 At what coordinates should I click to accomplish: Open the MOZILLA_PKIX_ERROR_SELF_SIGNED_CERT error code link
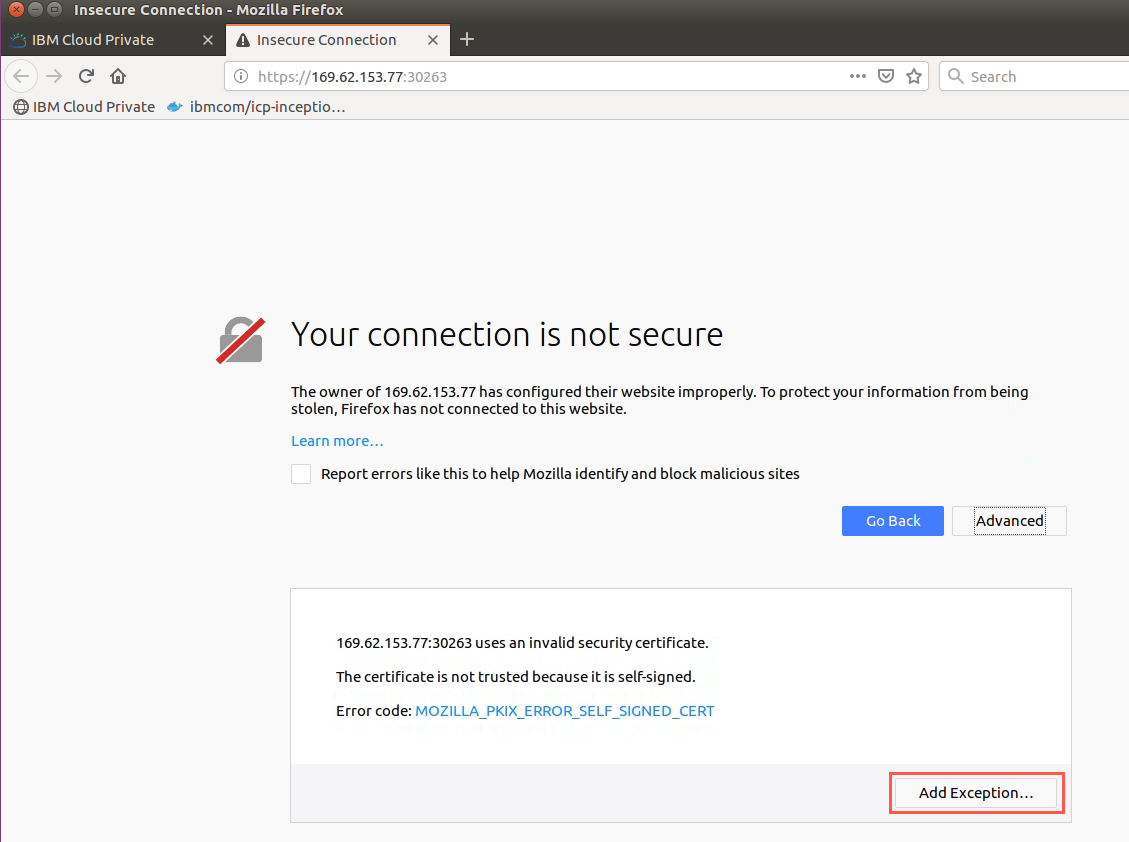pyautogui.click(x=564, y=711)
